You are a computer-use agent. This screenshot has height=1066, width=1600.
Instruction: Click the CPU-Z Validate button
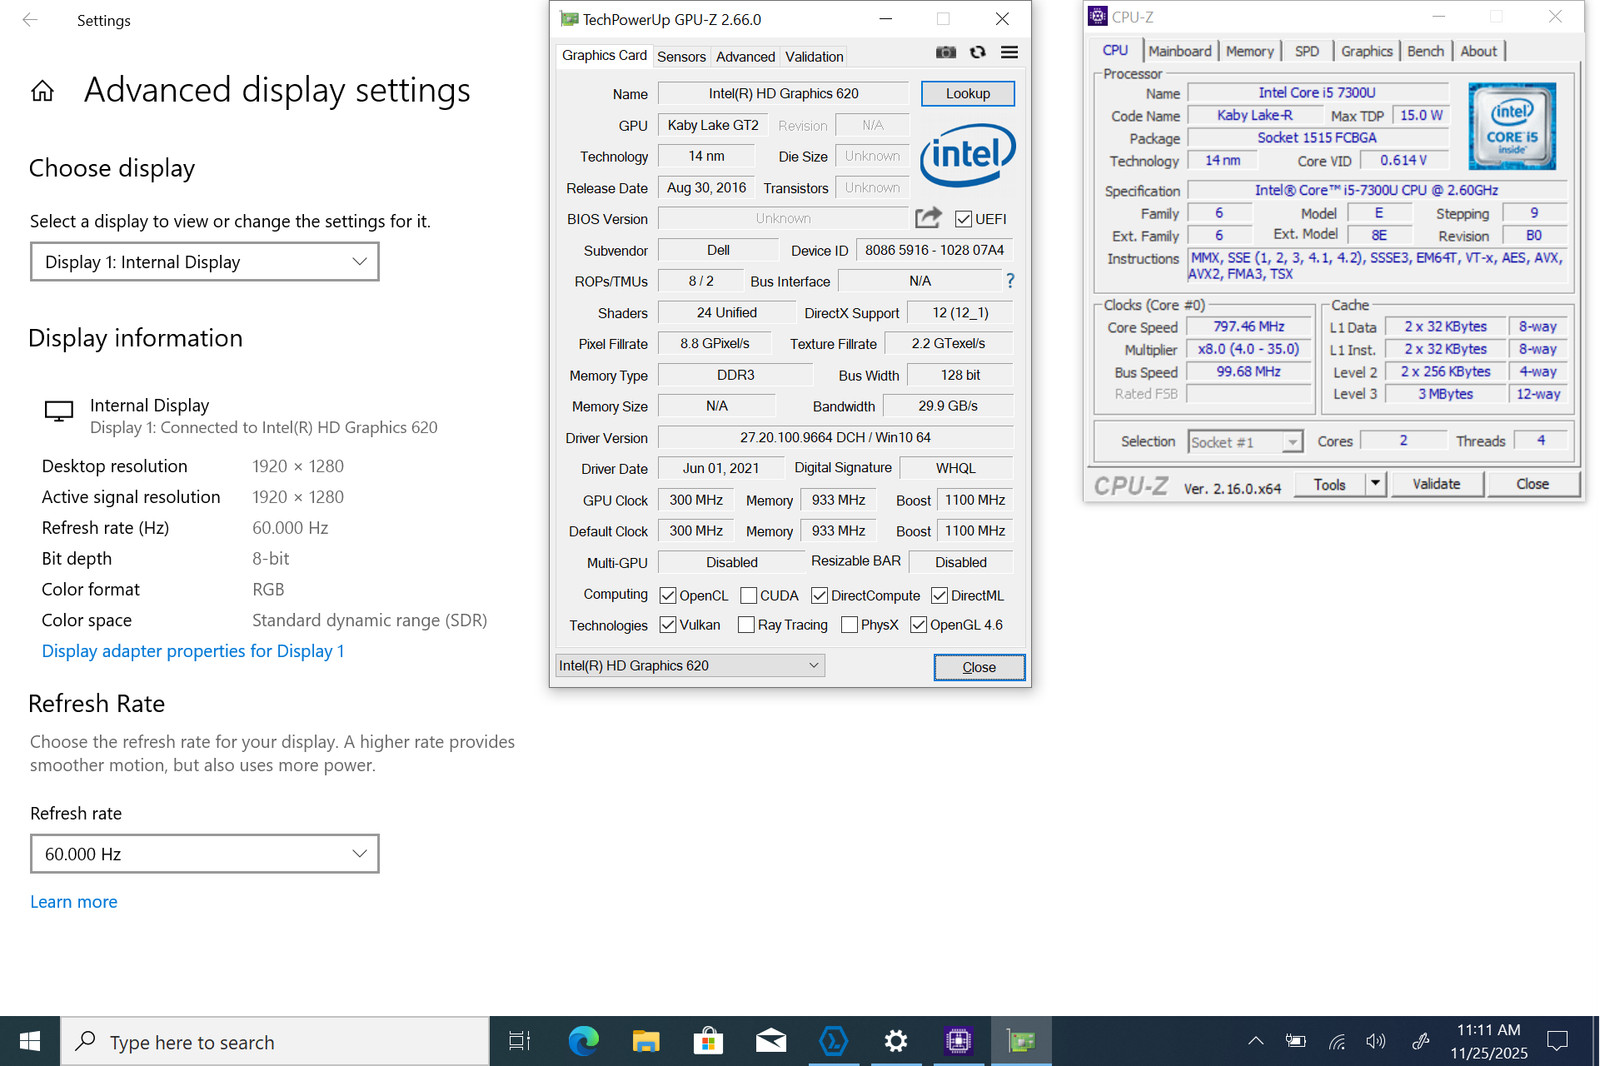click(1436, 484)
